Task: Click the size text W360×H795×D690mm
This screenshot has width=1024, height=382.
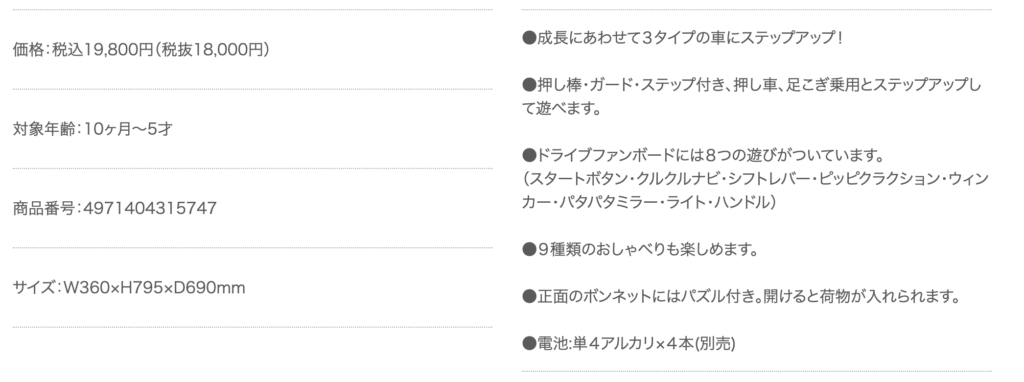Action: 154,288
